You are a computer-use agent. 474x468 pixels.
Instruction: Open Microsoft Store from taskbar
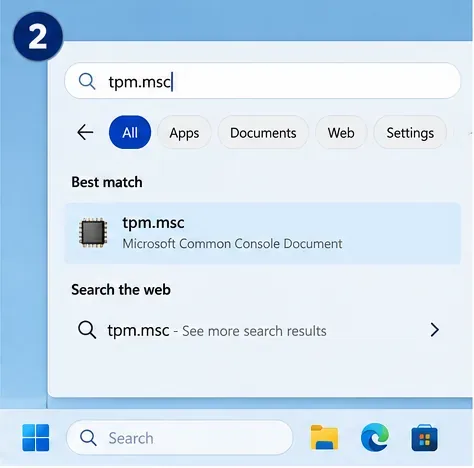coord(424,438)
